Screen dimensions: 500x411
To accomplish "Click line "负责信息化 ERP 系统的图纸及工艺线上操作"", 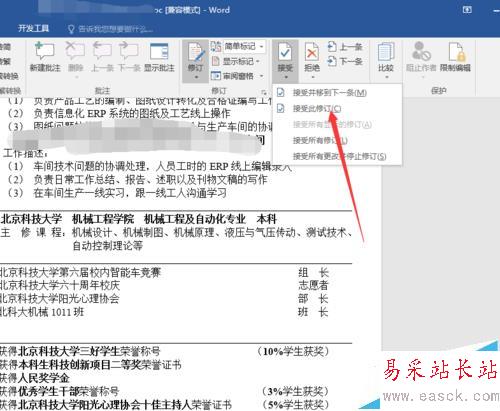I will pyautogui.click(x=132, y=113).
